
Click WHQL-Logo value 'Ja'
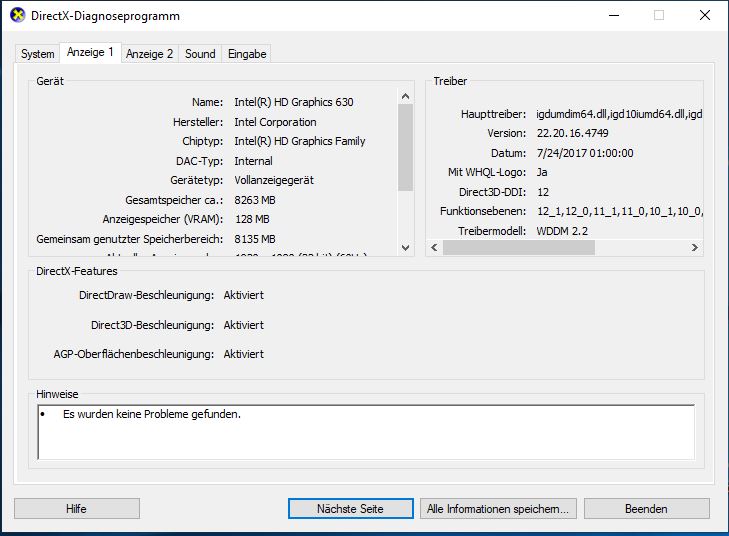click(542, 172)
